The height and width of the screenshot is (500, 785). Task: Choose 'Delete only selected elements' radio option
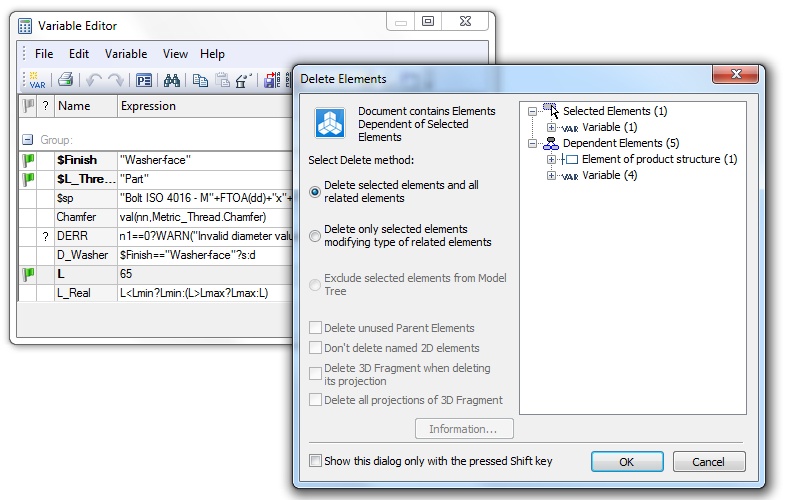pyautogui.click(x=316, y=236)
